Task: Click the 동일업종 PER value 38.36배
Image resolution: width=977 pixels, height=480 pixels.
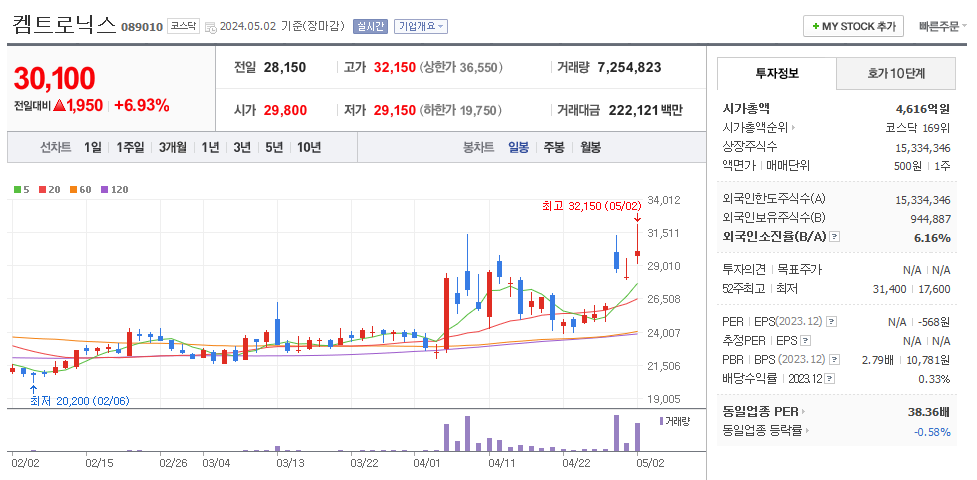Action: [x=929, y=411]
